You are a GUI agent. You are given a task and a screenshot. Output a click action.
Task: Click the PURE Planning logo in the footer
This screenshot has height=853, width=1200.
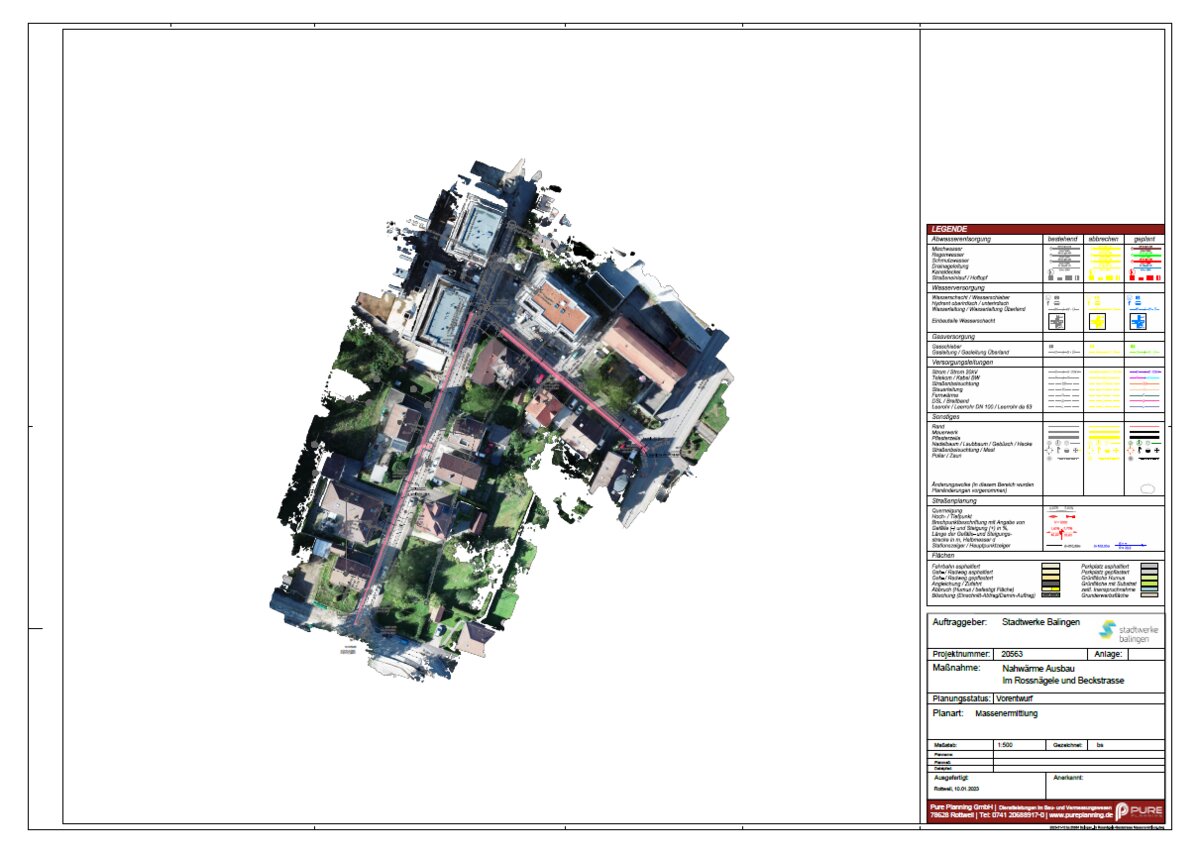(x=1137, y=811)
